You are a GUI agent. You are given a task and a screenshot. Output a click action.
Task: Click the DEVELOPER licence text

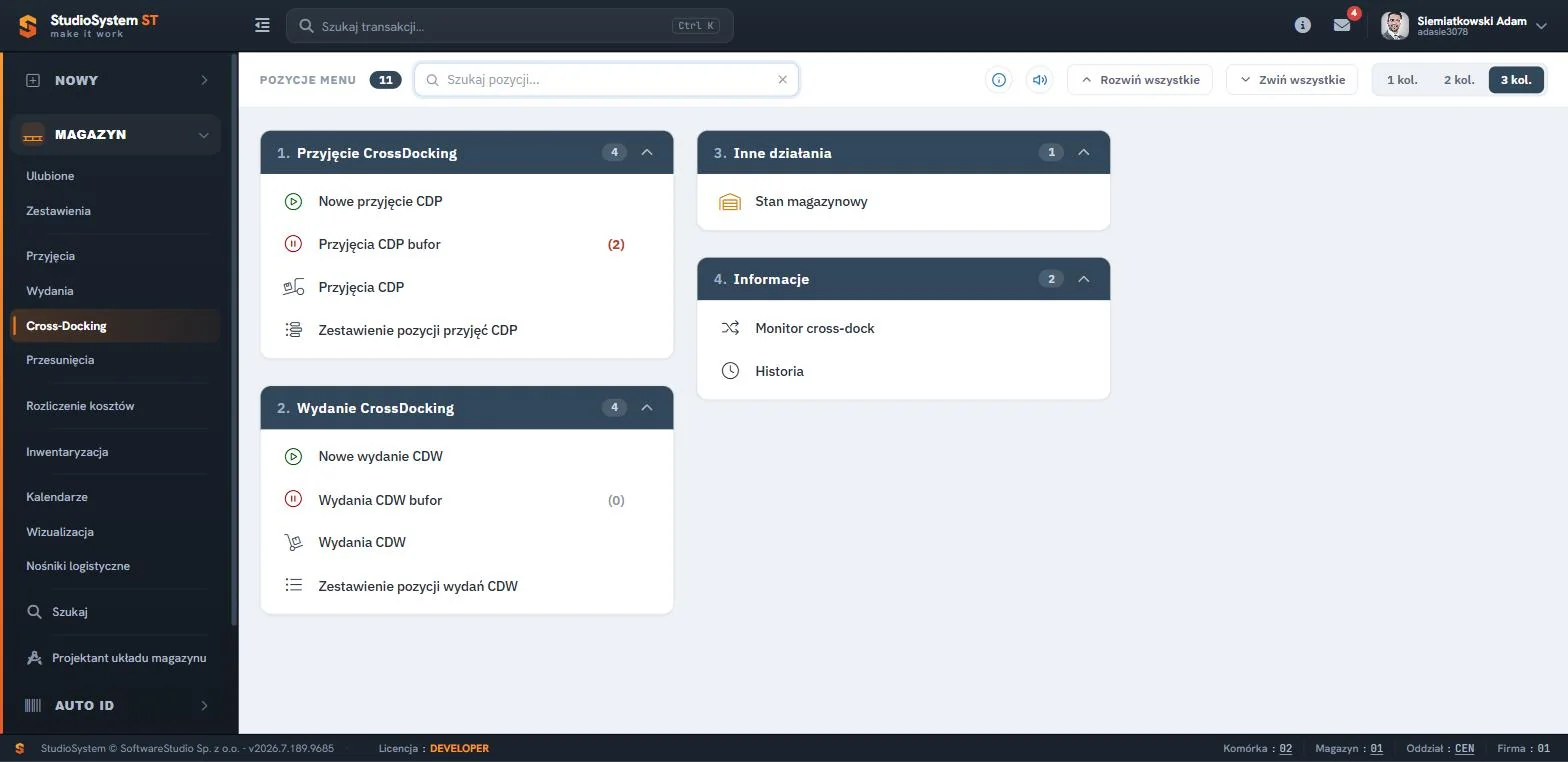459,748
